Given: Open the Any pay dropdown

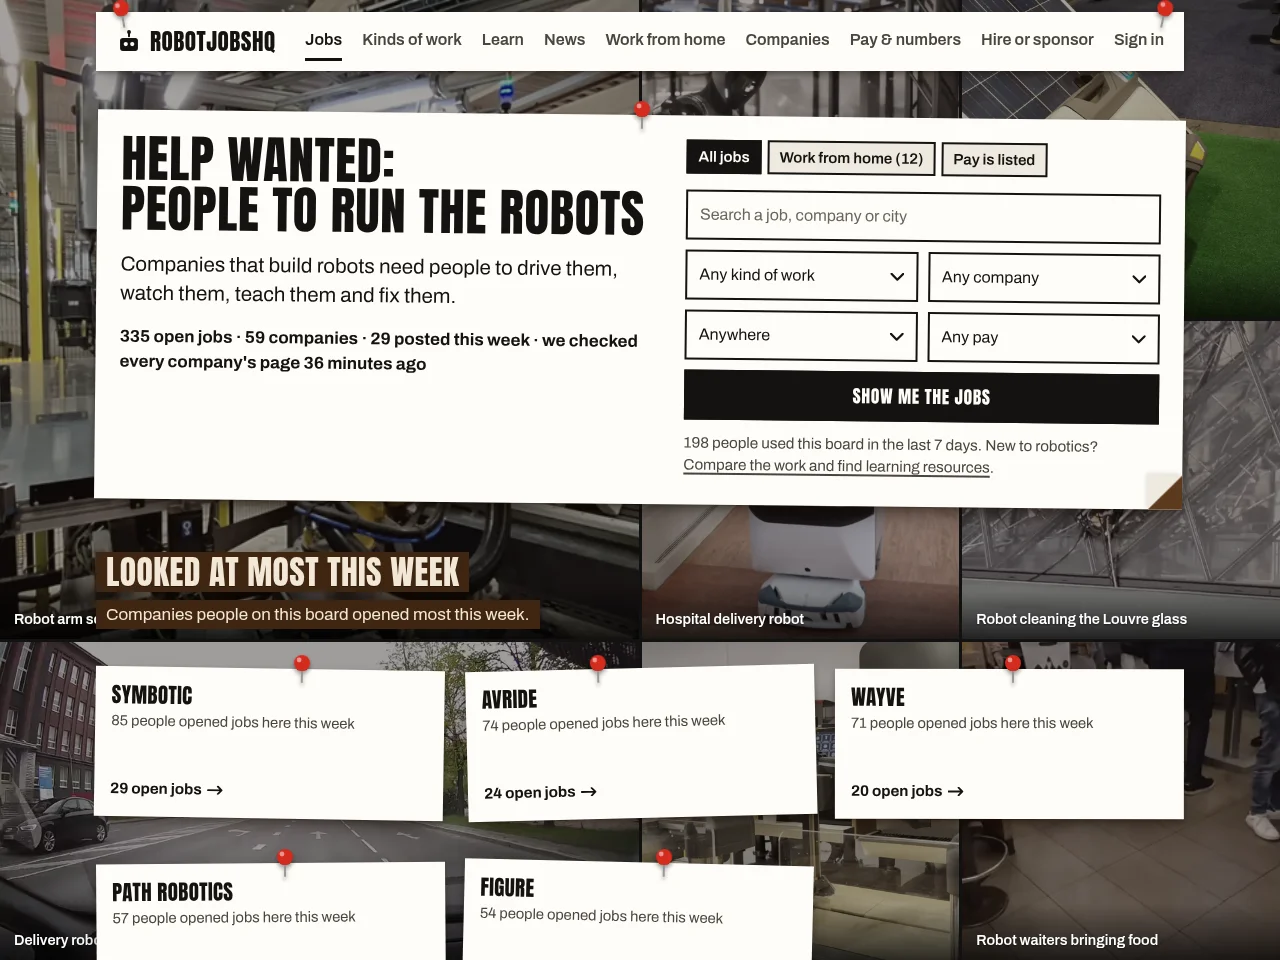Looking at the screenshot, I should [x=1043, y=338].
